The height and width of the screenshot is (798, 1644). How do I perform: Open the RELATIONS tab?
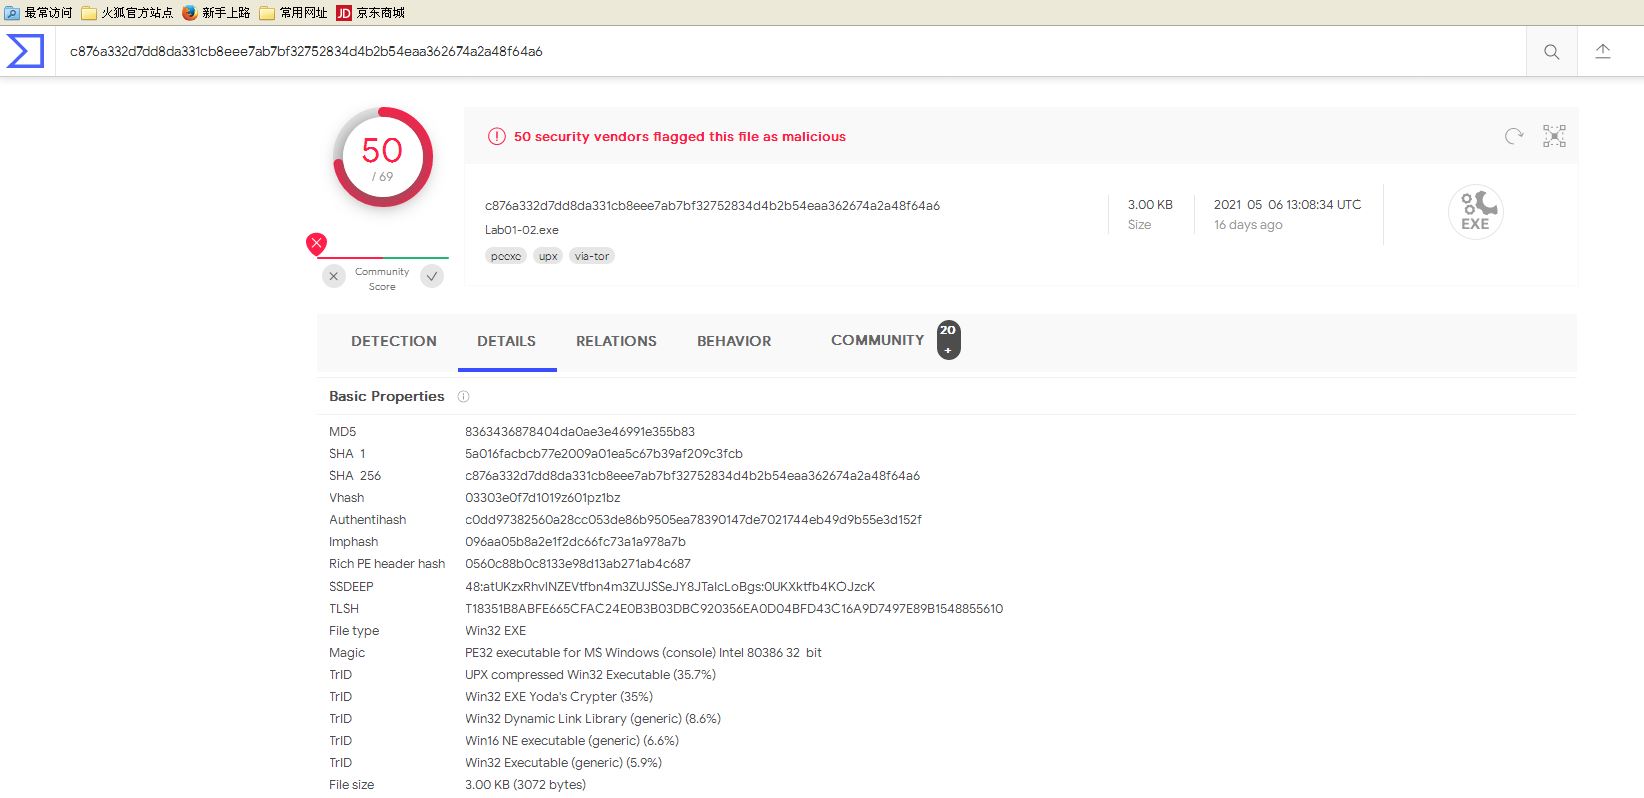(616, 341)
